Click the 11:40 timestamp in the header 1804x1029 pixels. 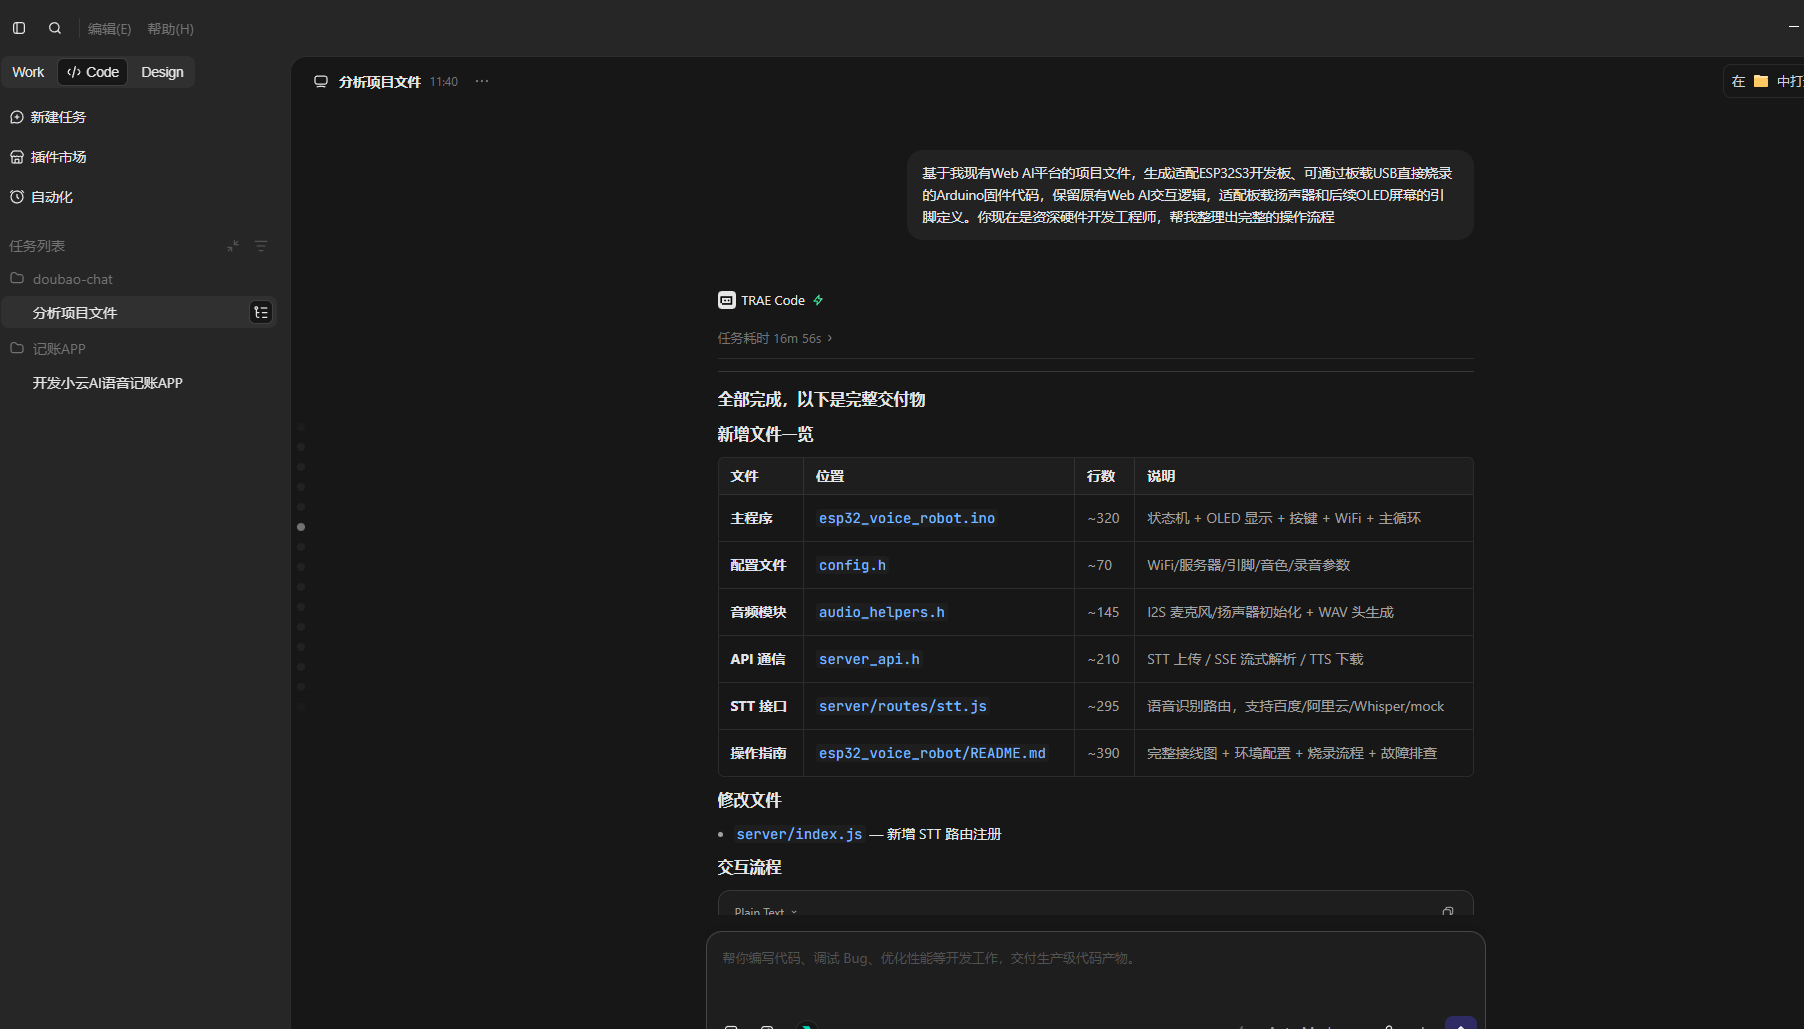pos(444,82)
